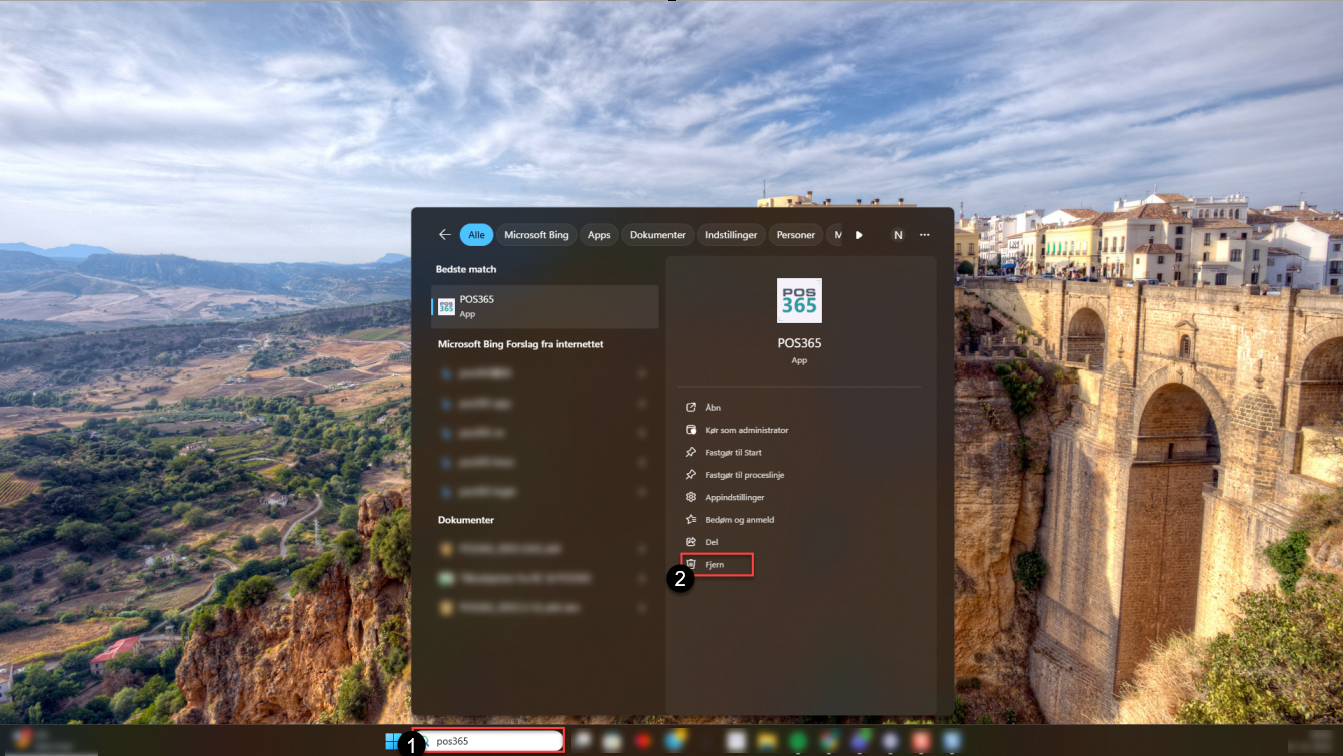Filter results by Personer
This screenshot has height=756, width=1343.
point(796,235)
